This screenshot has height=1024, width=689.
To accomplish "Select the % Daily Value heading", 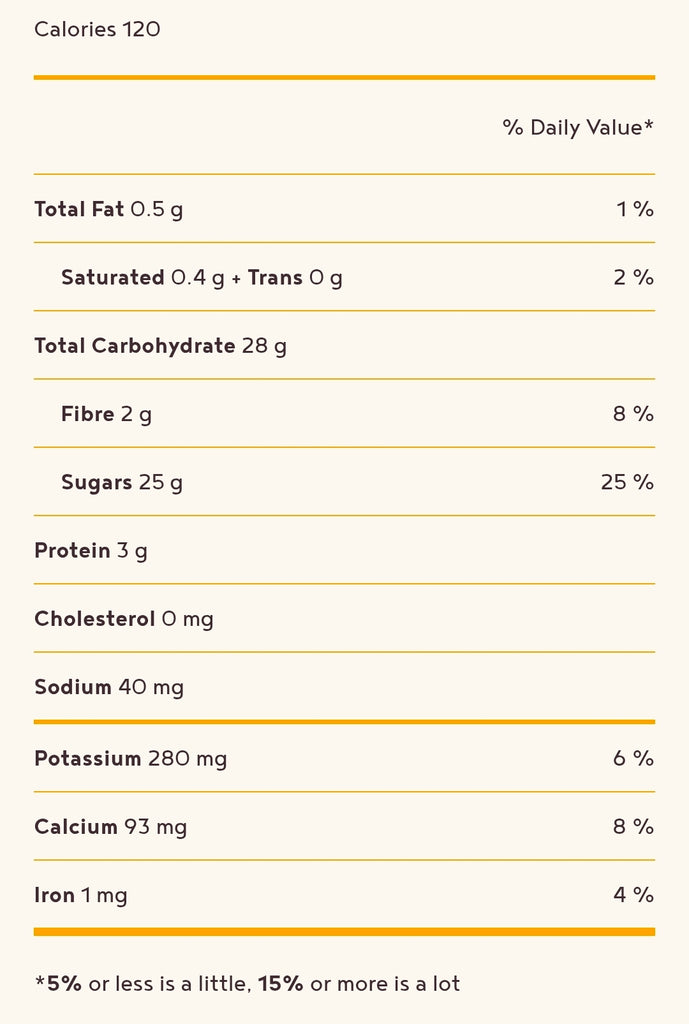I will tap(577, 128).
